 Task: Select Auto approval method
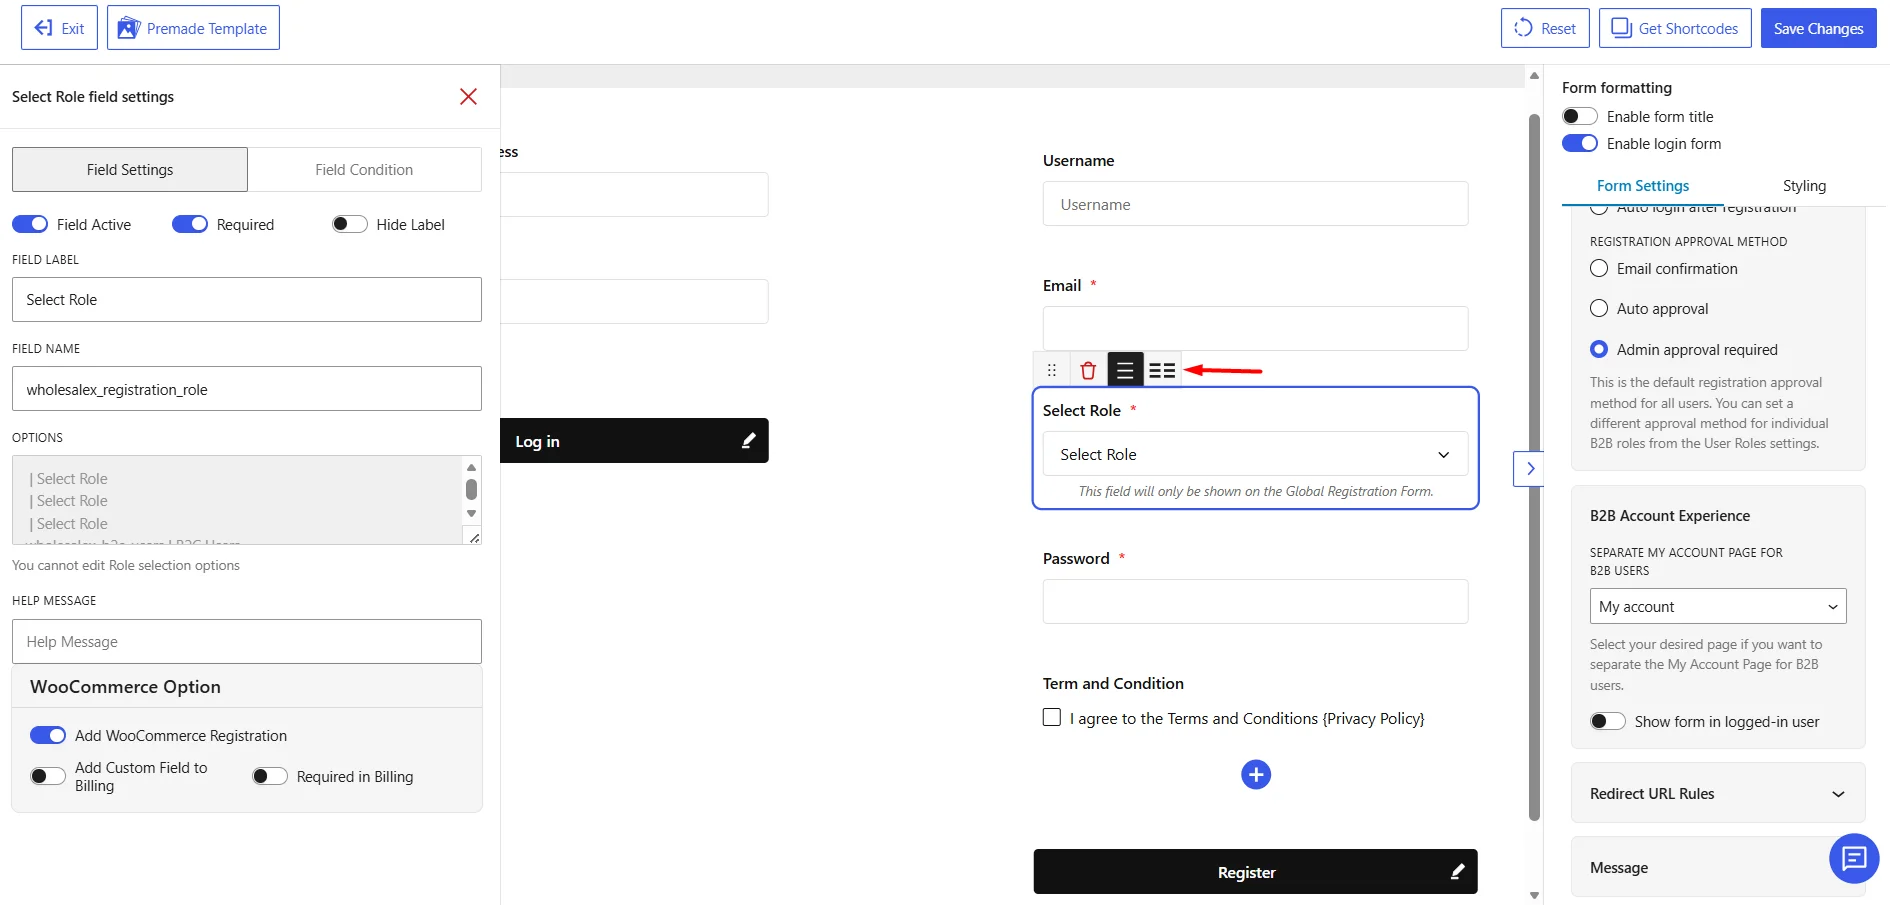coord(1599,308)
